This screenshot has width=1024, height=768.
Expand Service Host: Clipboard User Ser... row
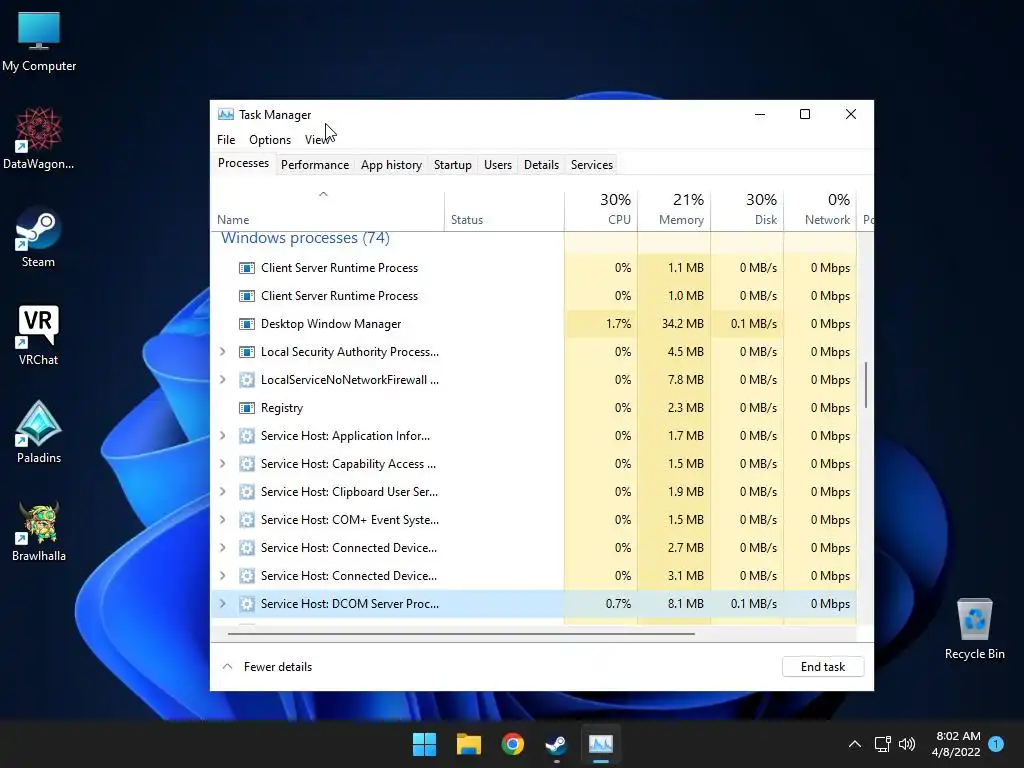(223, 492)
